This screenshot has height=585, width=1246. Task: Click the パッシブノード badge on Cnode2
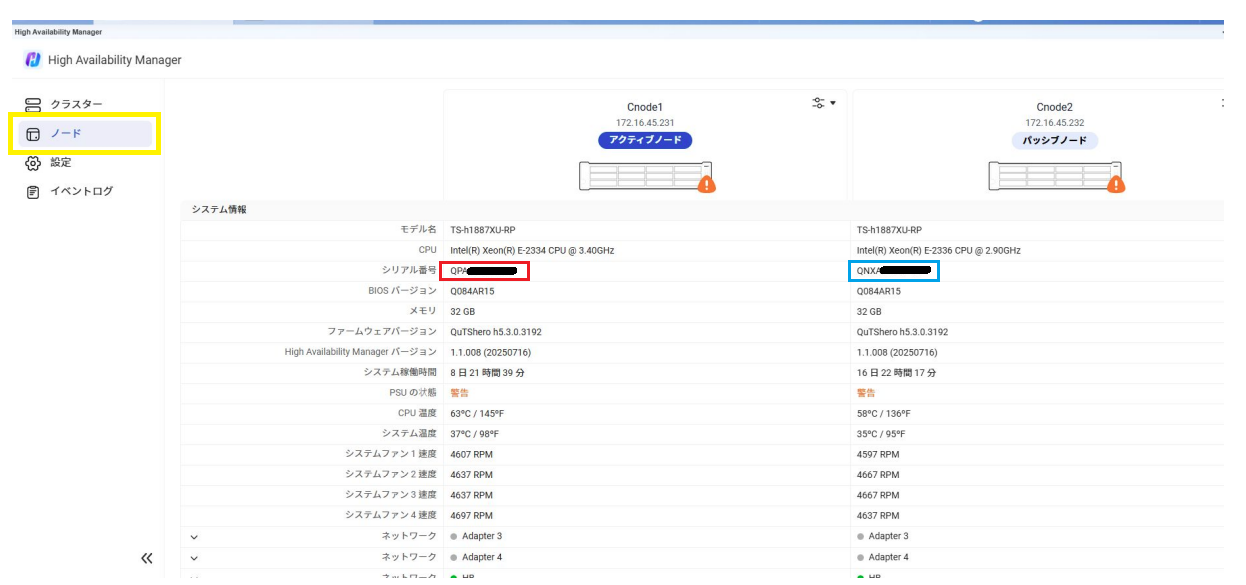[1054, 141]
